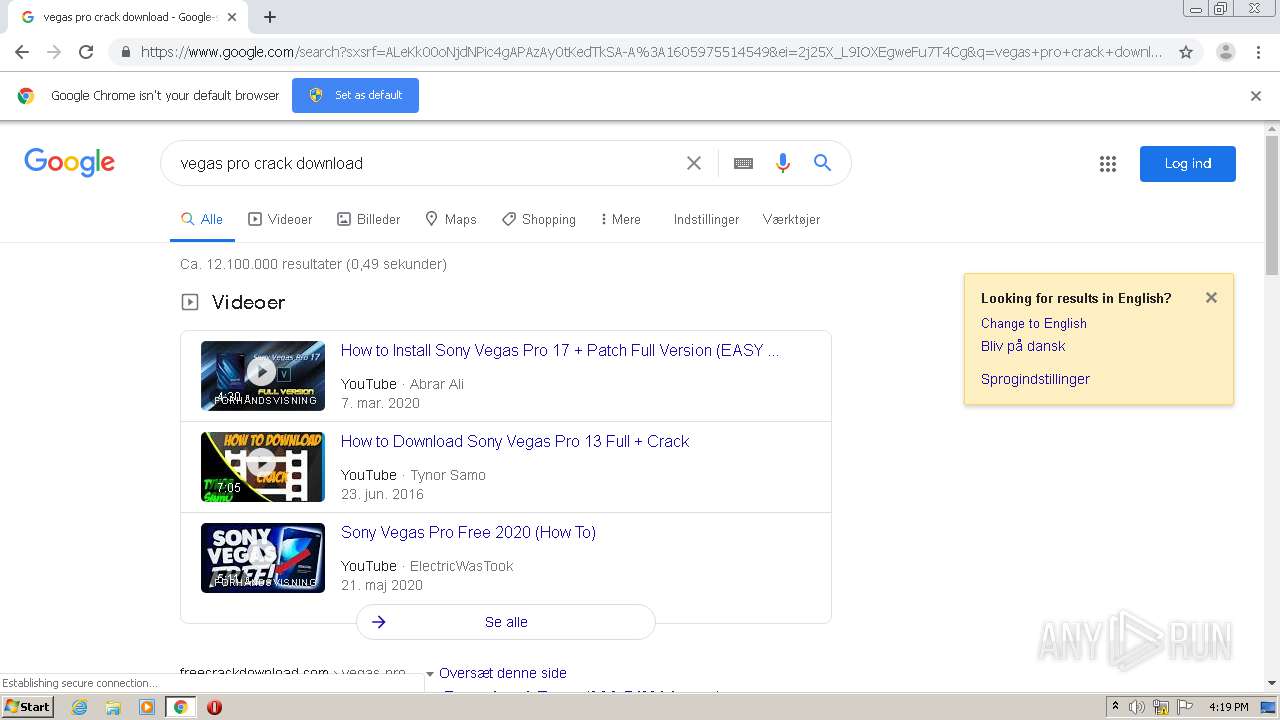
Task: Open a new browser tab
Action: (270, 17)
